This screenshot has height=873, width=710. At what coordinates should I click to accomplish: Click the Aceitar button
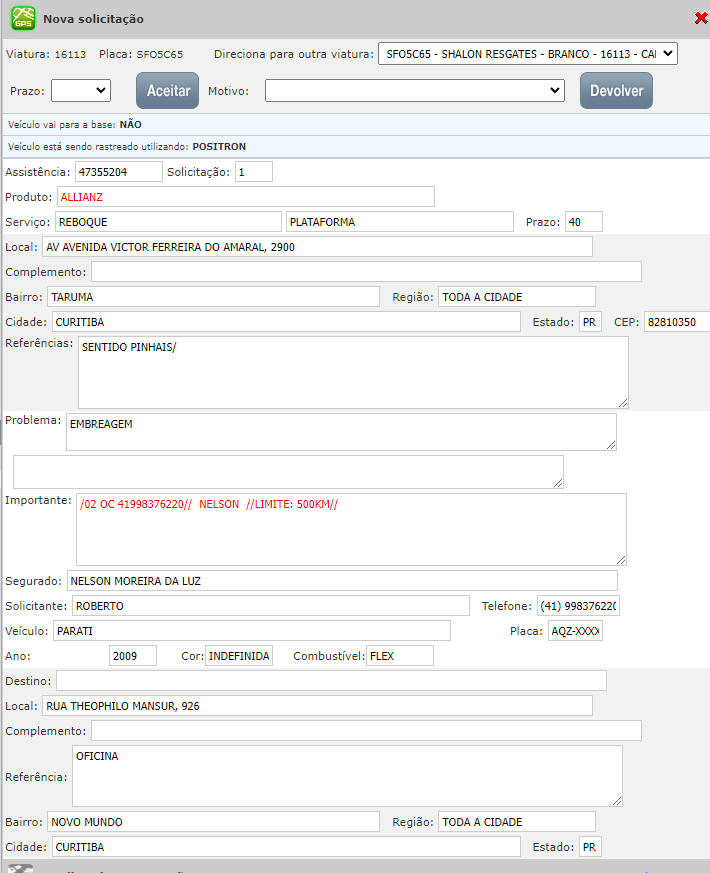[168, 90]
